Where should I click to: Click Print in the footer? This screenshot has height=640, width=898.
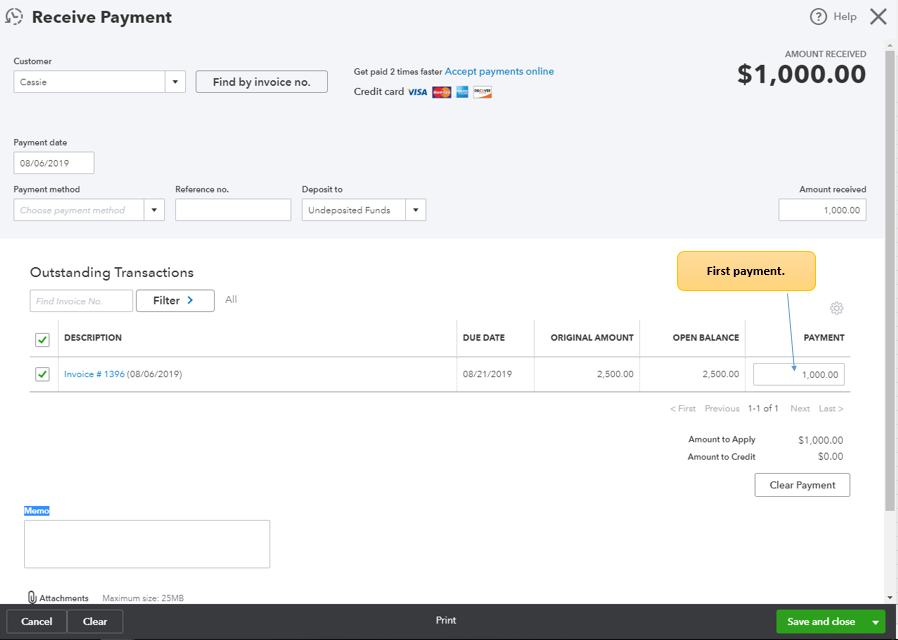446,621
